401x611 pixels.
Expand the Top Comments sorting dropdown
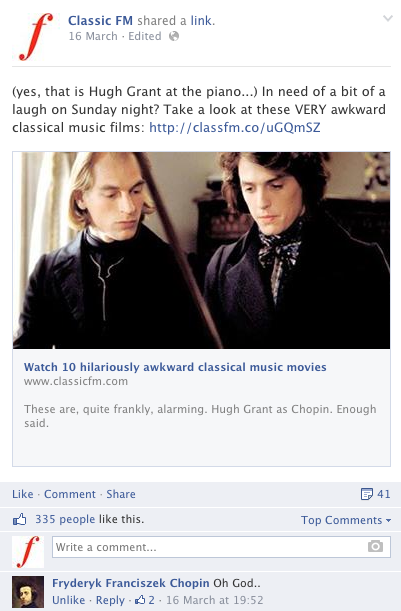pos(346,520)
